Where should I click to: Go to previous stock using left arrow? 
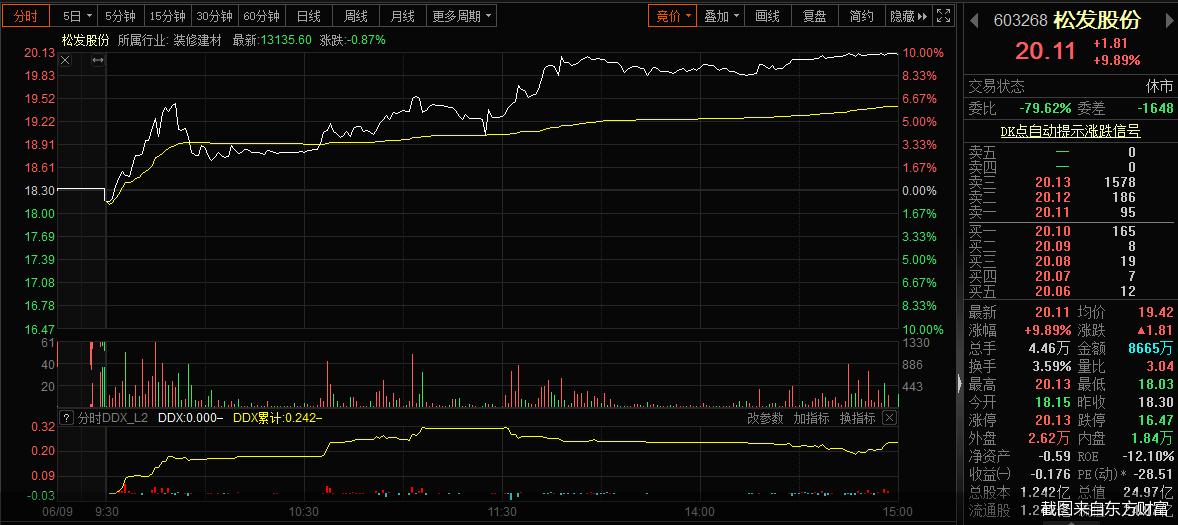click(972, 19)
